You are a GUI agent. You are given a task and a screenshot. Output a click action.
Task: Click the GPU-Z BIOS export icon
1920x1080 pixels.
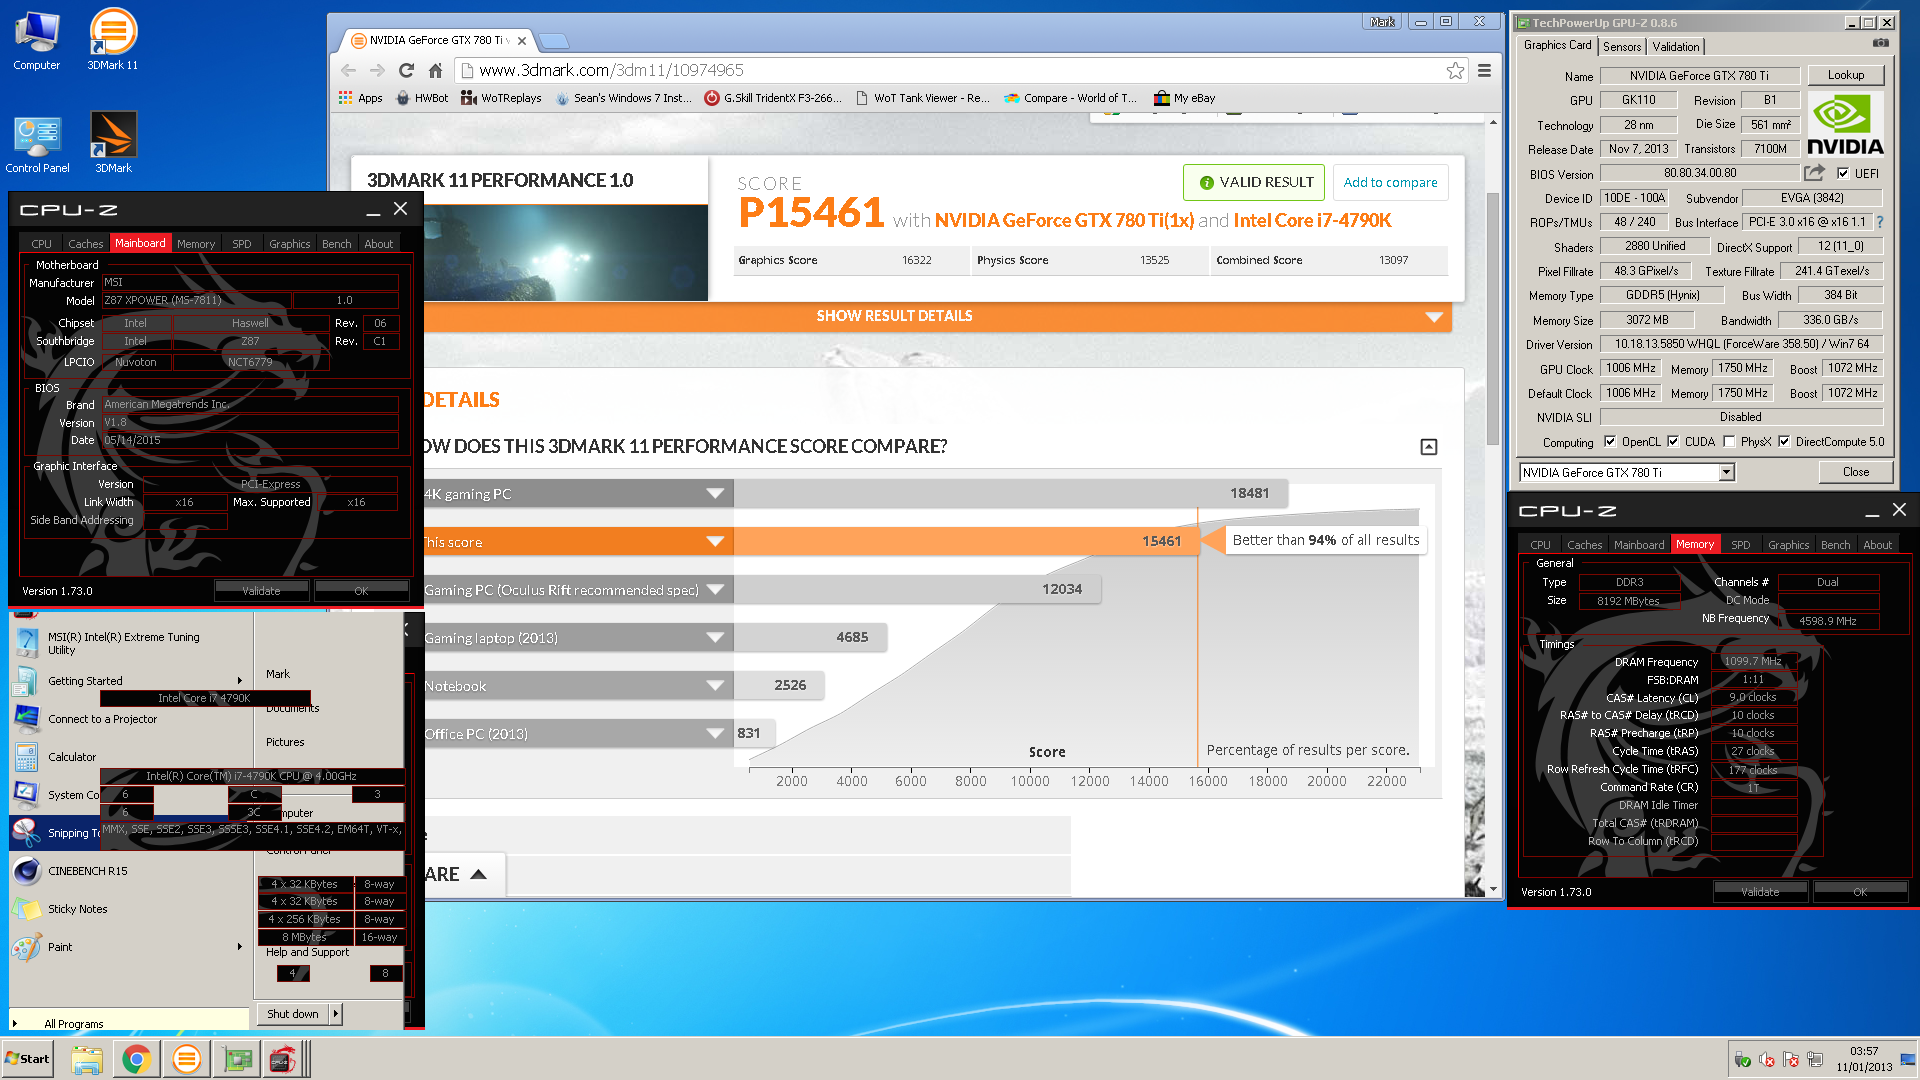pos(1814,173)
